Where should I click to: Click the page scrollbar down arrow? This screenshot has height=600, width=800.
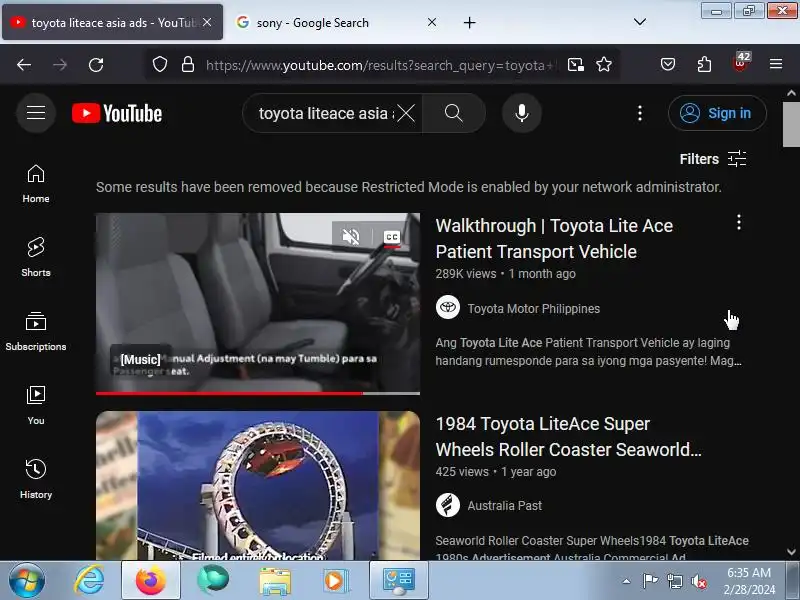[x=791, y=552]
